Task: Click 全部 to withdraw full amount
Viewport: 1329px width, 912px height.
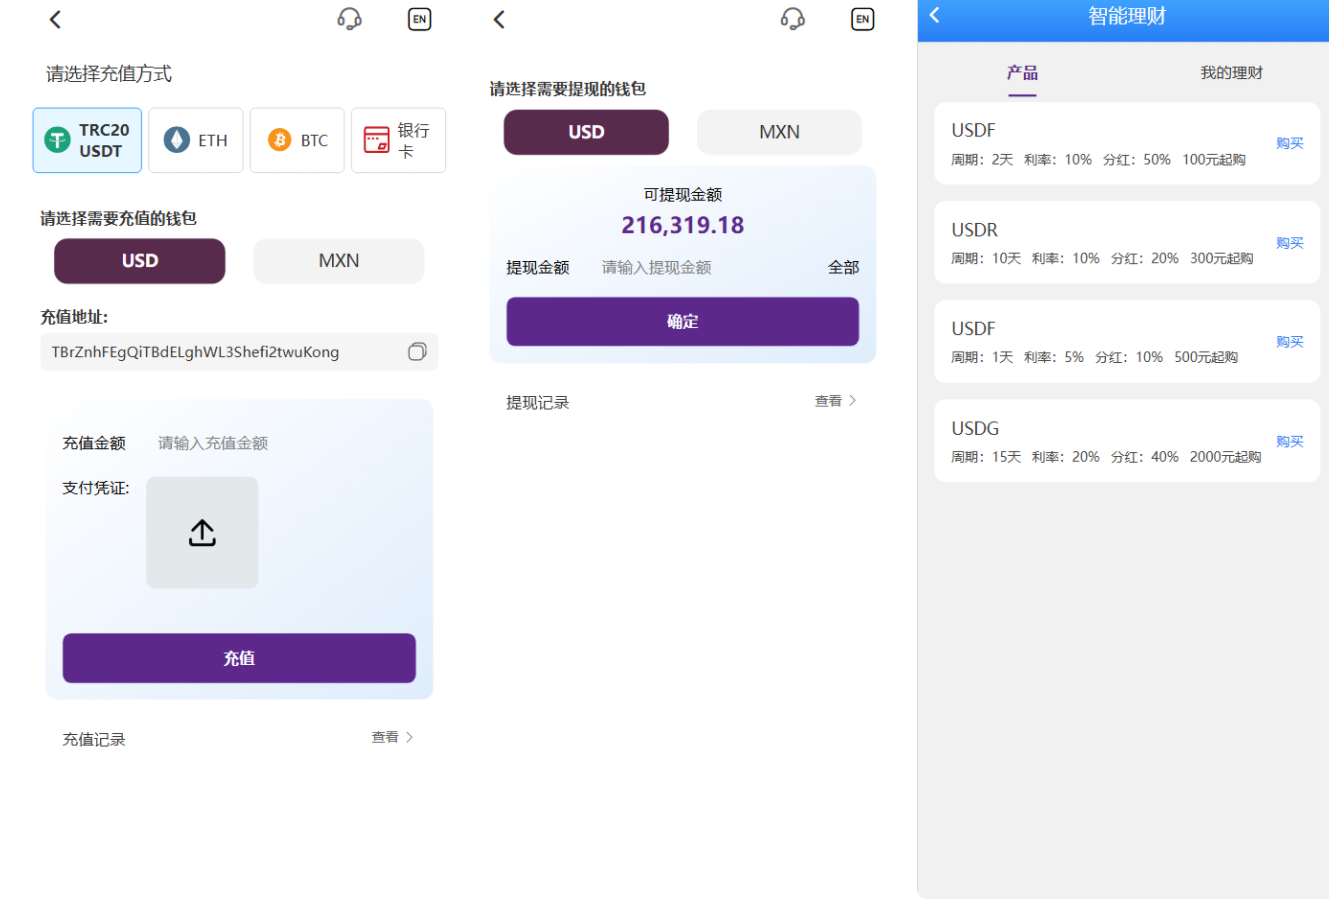Action: (843, 267)
